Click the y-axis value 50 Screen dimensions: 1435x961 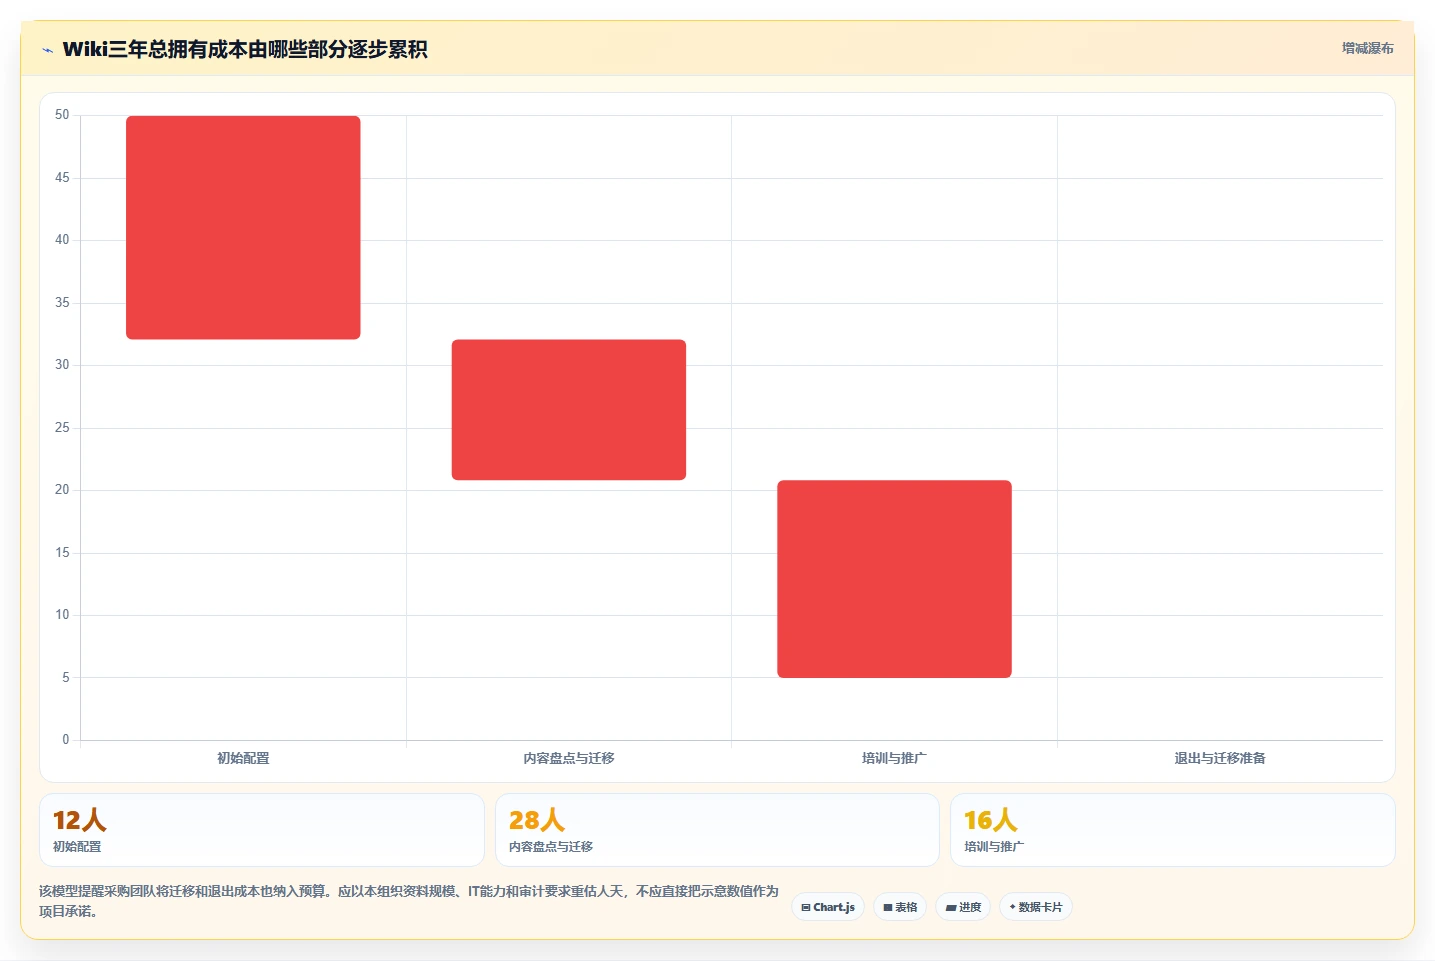tap(62, 115)
